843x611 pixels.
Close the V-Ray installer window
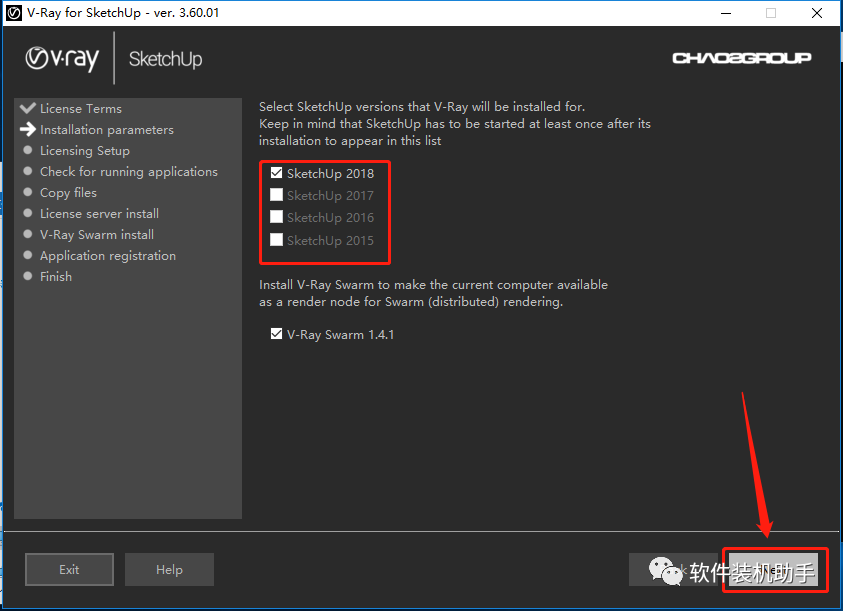click(x=817, y=13)
